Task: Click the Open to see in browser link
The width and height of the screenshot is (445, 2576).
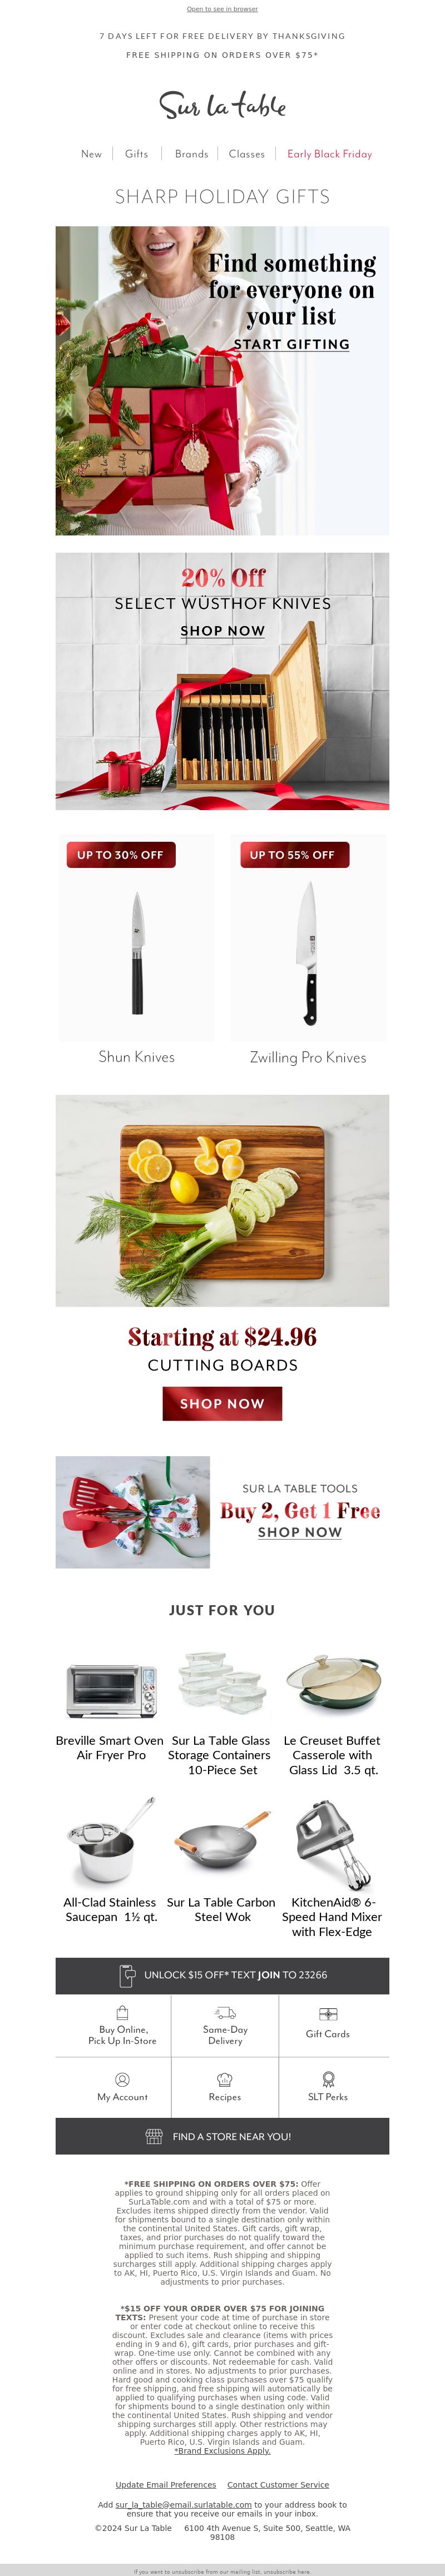Action: 222,9
